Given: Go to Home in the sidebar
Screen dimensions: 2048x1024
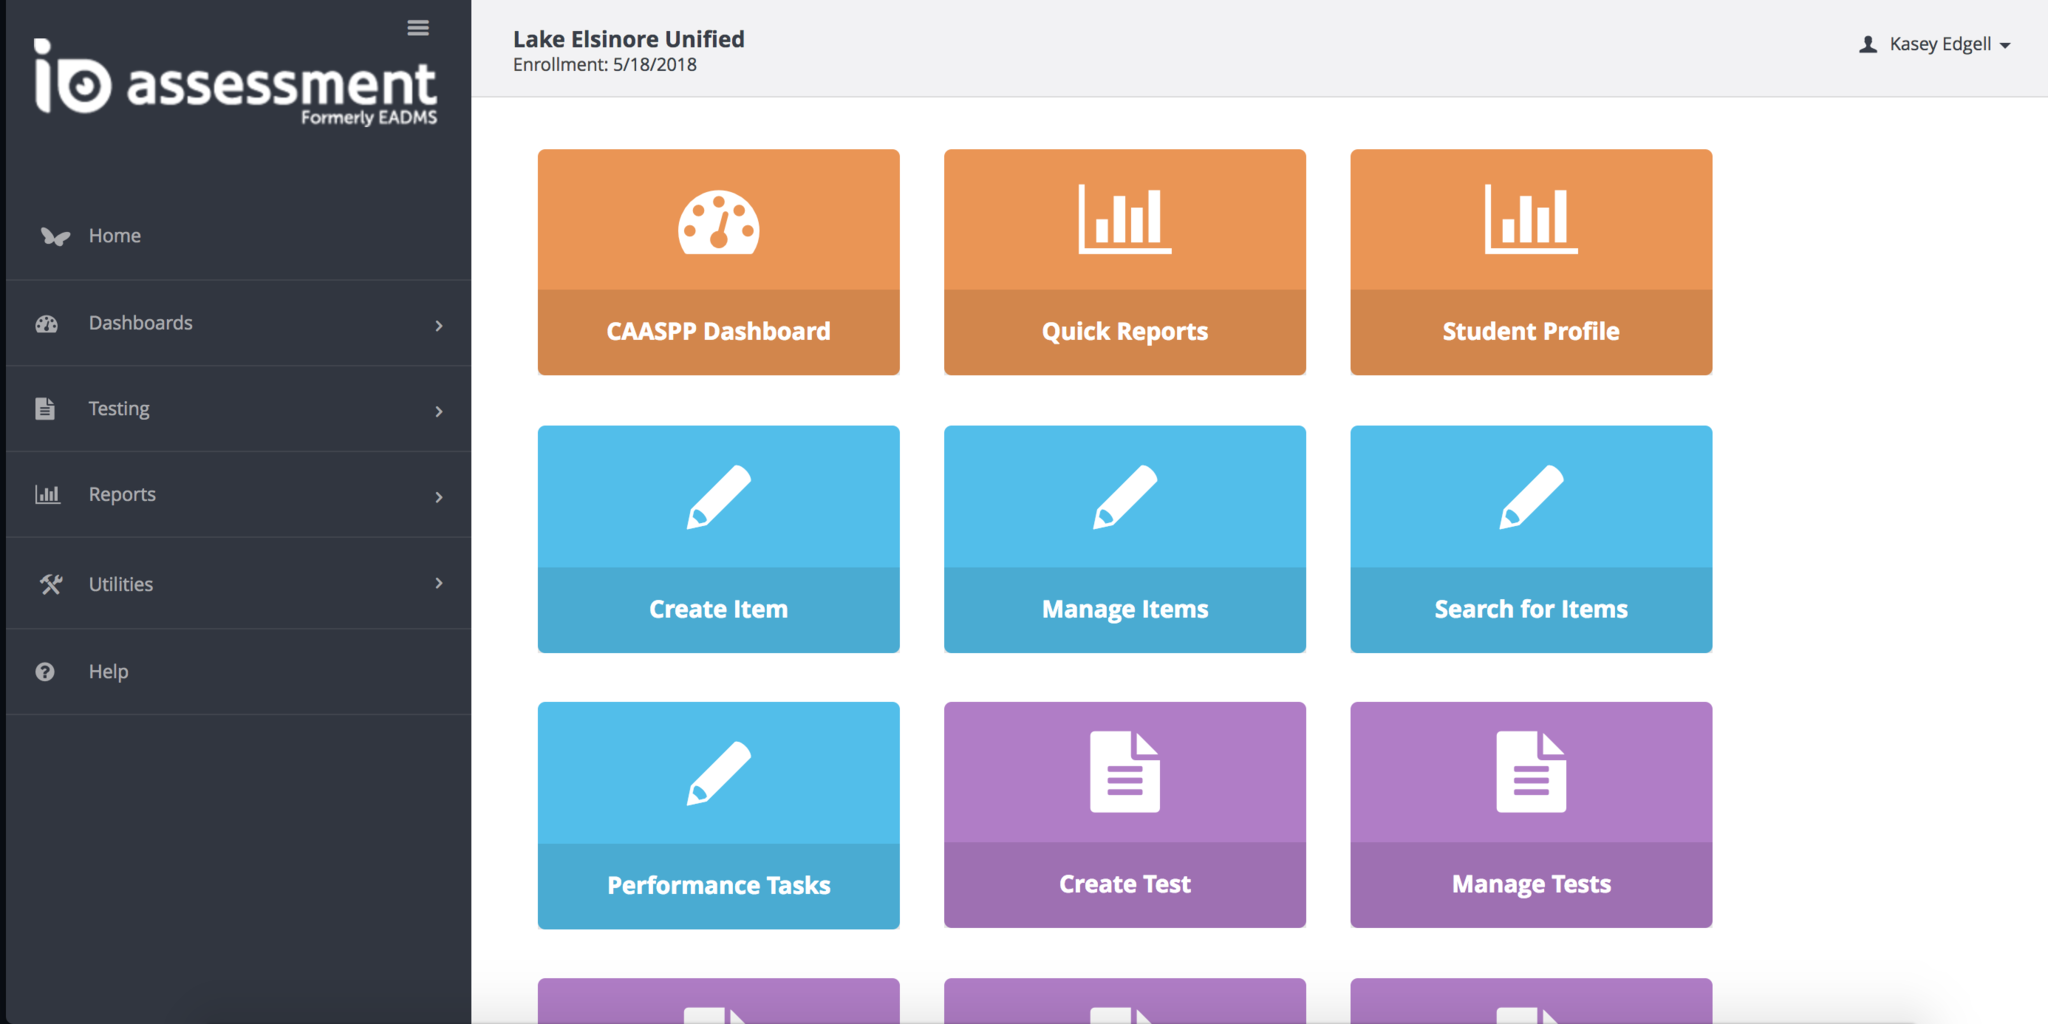Looking at the screenshot, I should (114, 236).
